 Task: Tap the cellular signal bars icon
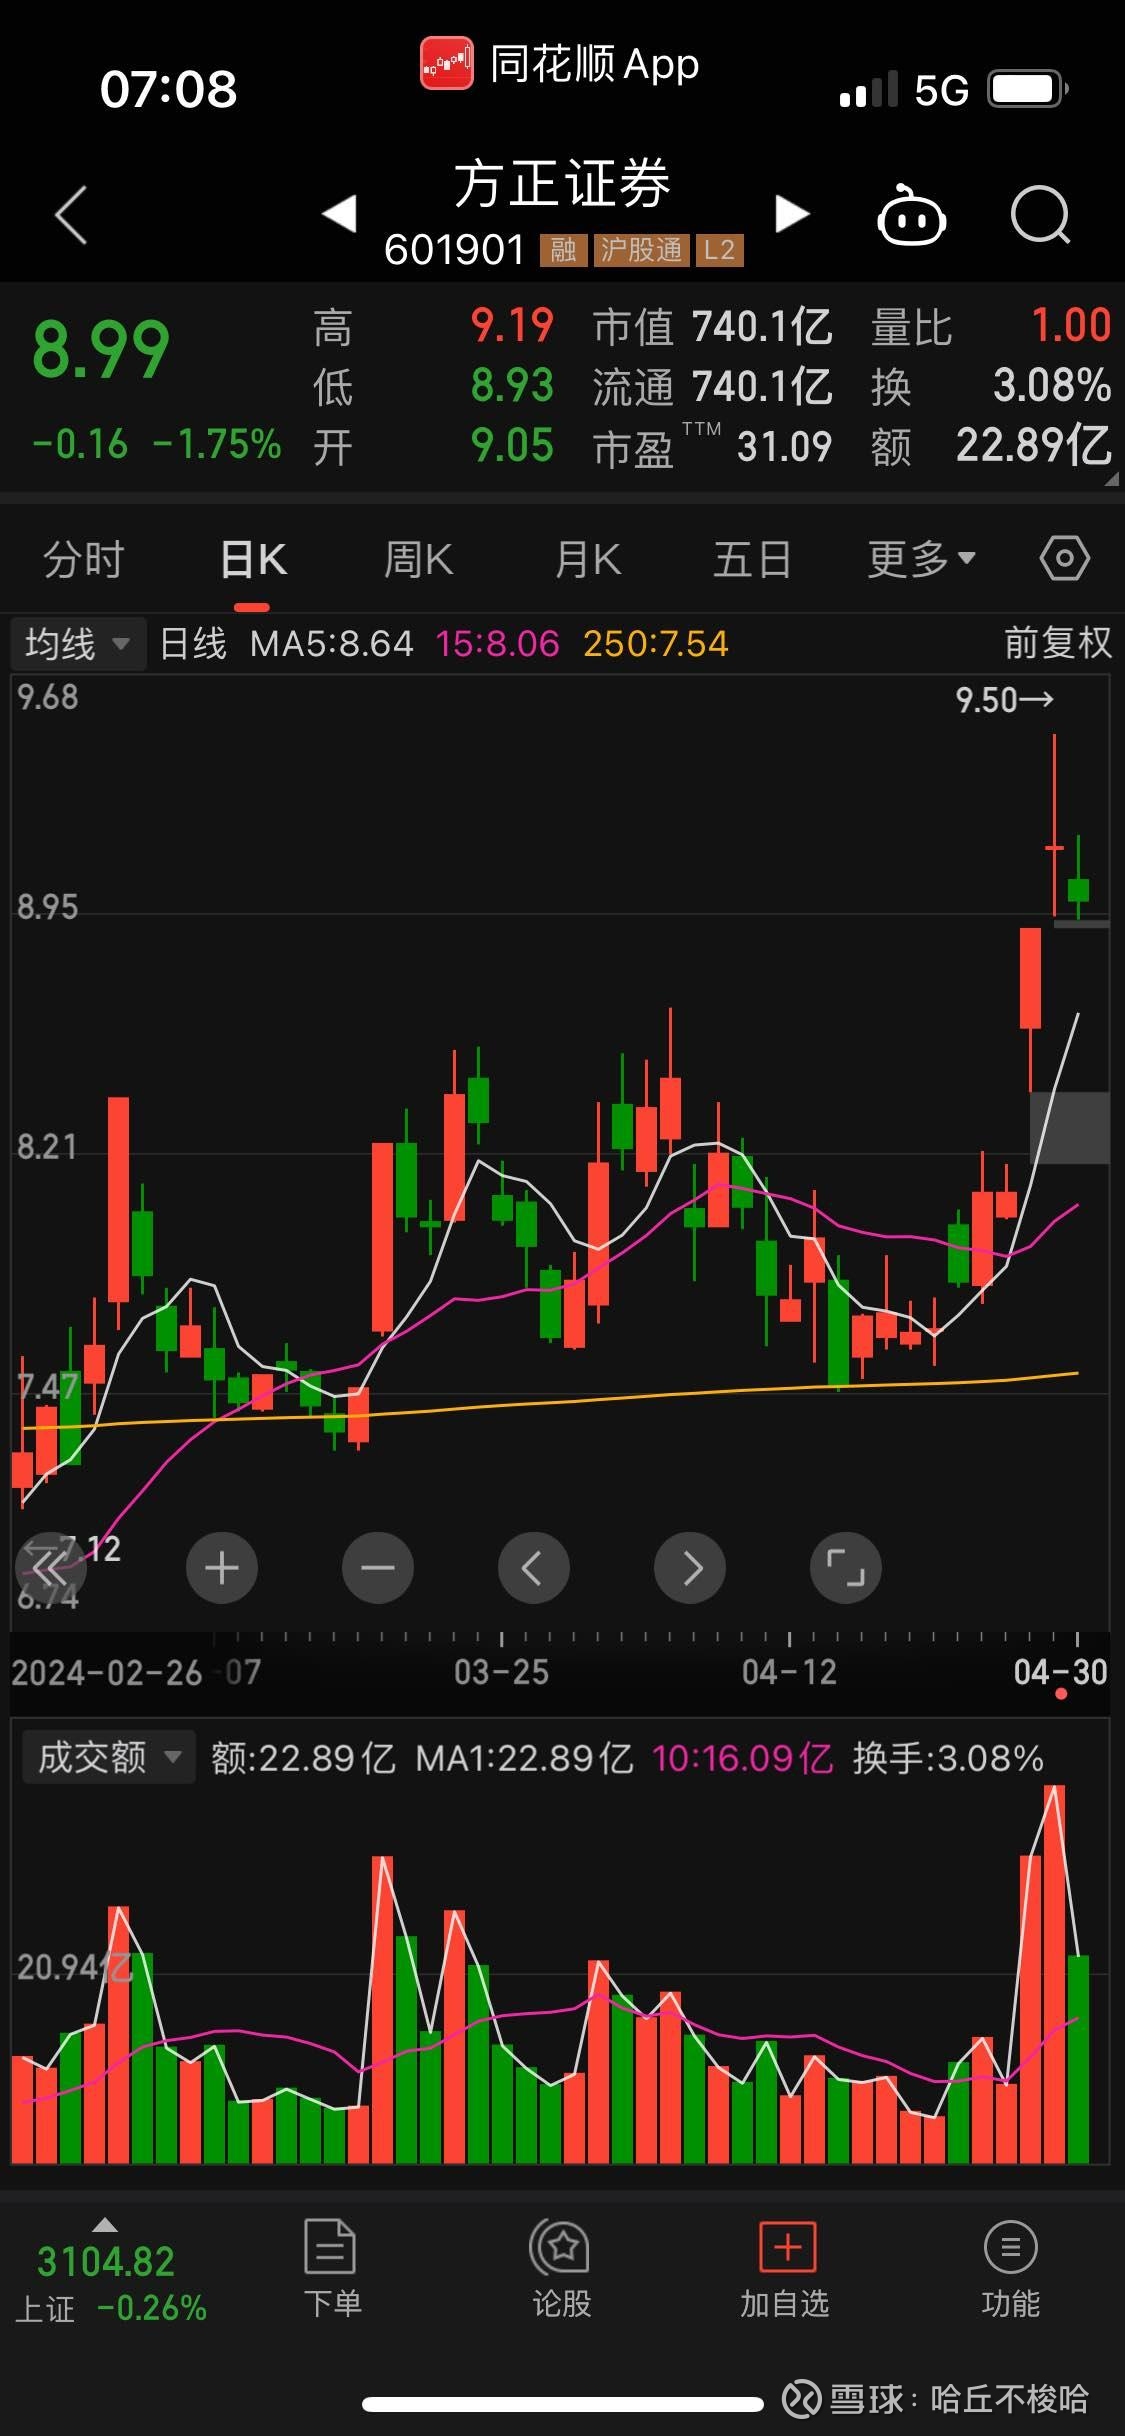coord(868,89)
